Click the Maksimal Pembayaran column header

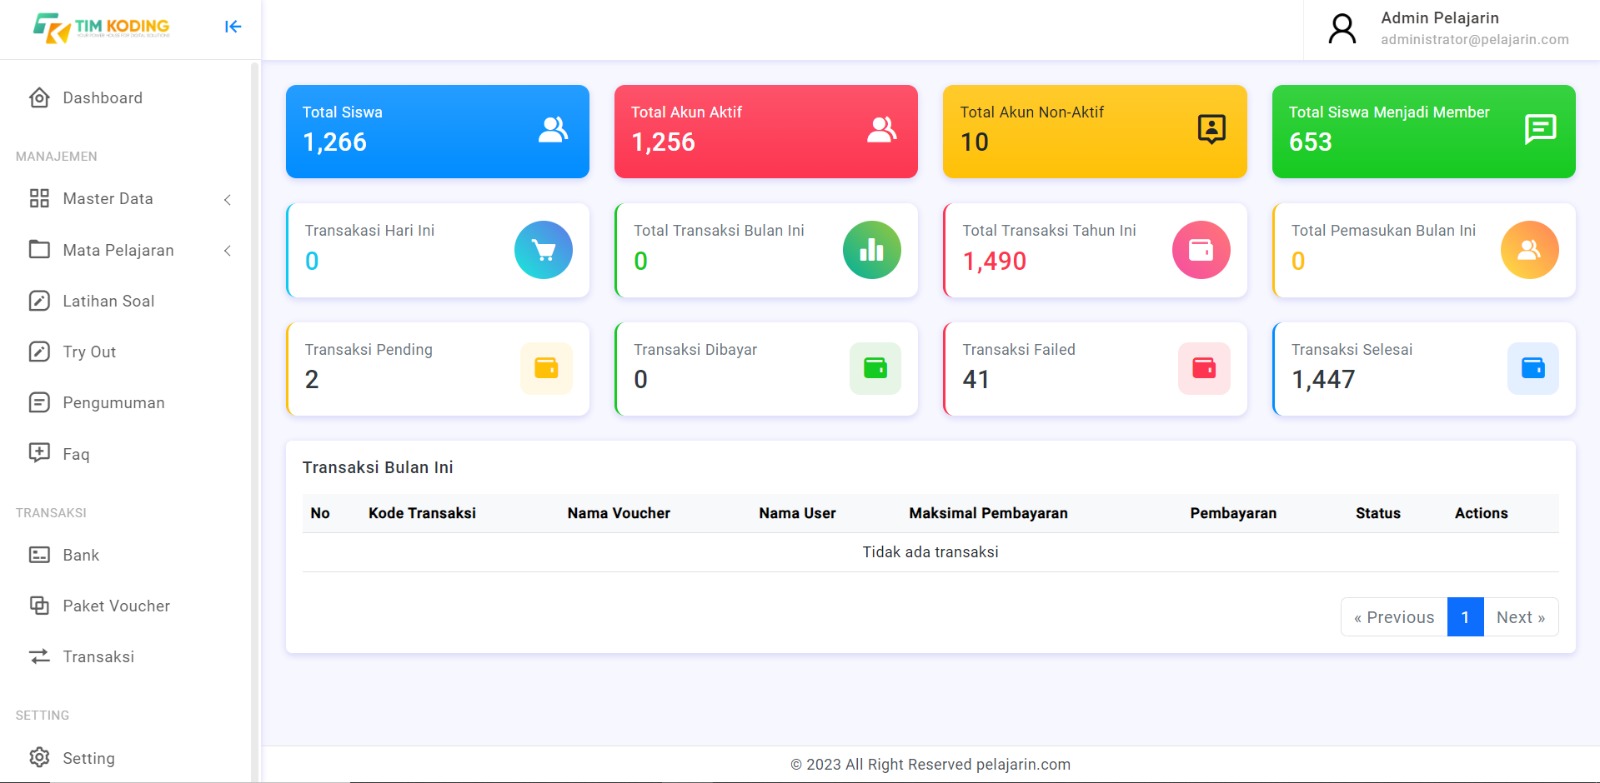pyautogui.click(x=988, y=513)
